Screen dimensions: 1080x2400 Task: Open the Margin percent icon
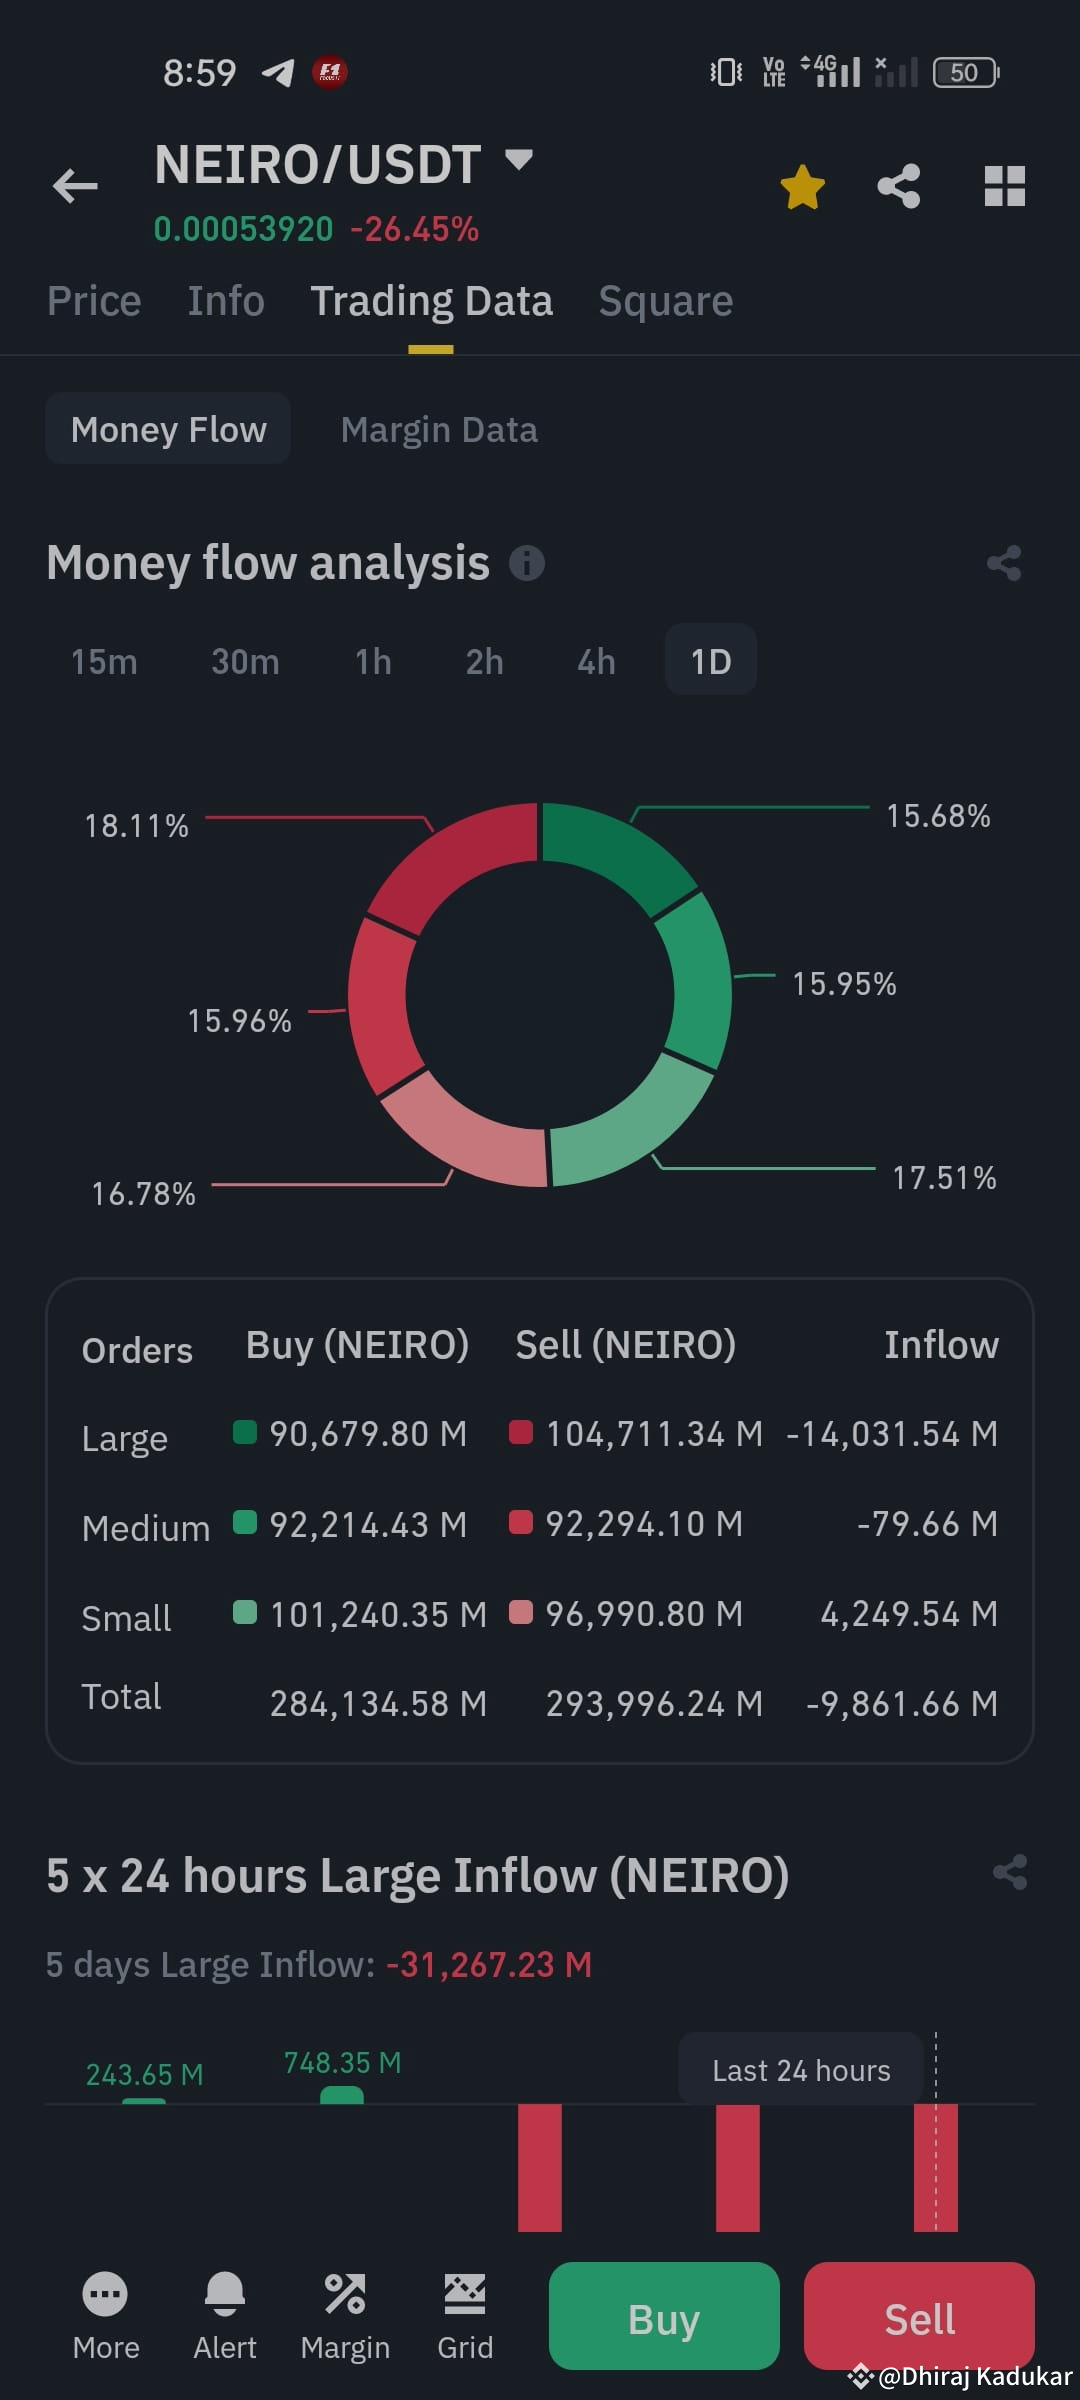coord(345,2293)
